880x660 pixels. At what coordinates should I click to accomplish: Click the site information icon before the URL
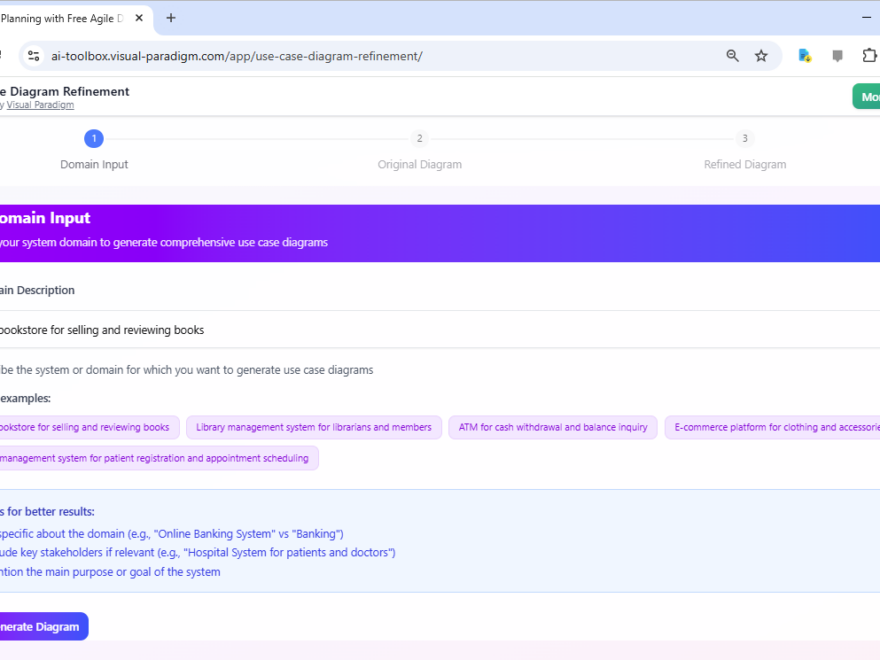point(33,56)
